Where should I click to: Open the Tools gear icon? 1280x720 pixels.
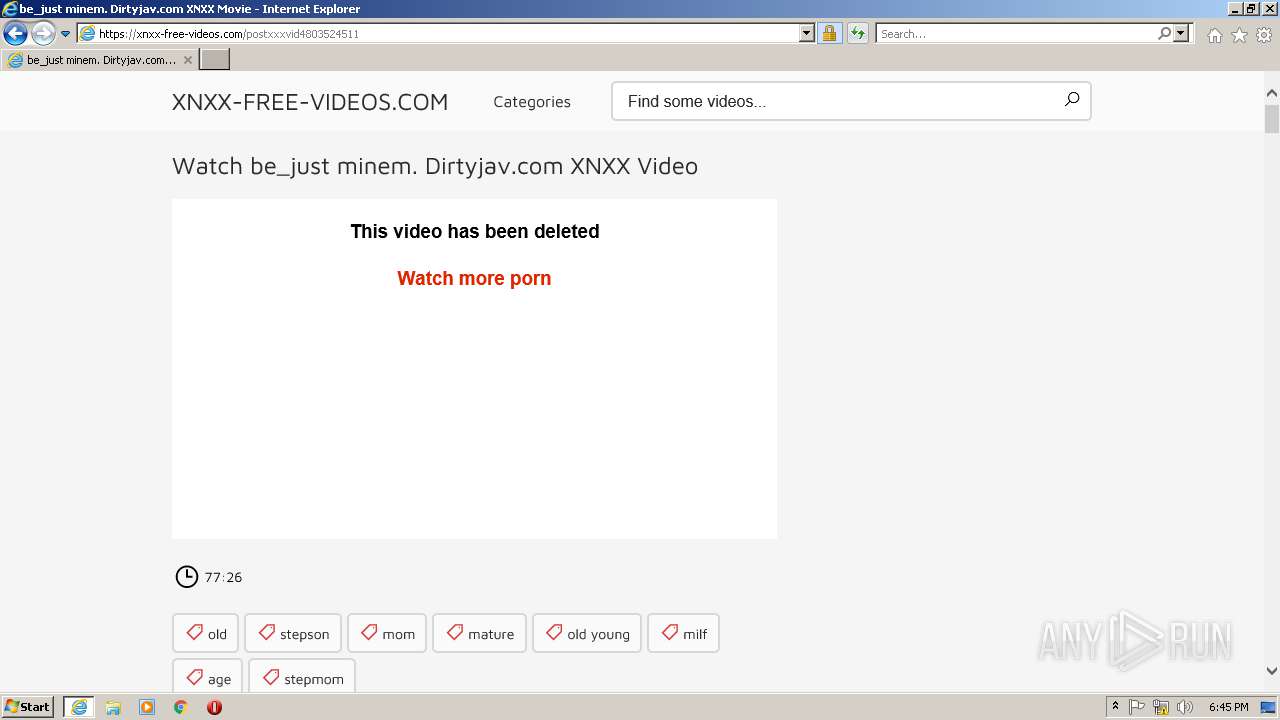tap(1264, 35)
